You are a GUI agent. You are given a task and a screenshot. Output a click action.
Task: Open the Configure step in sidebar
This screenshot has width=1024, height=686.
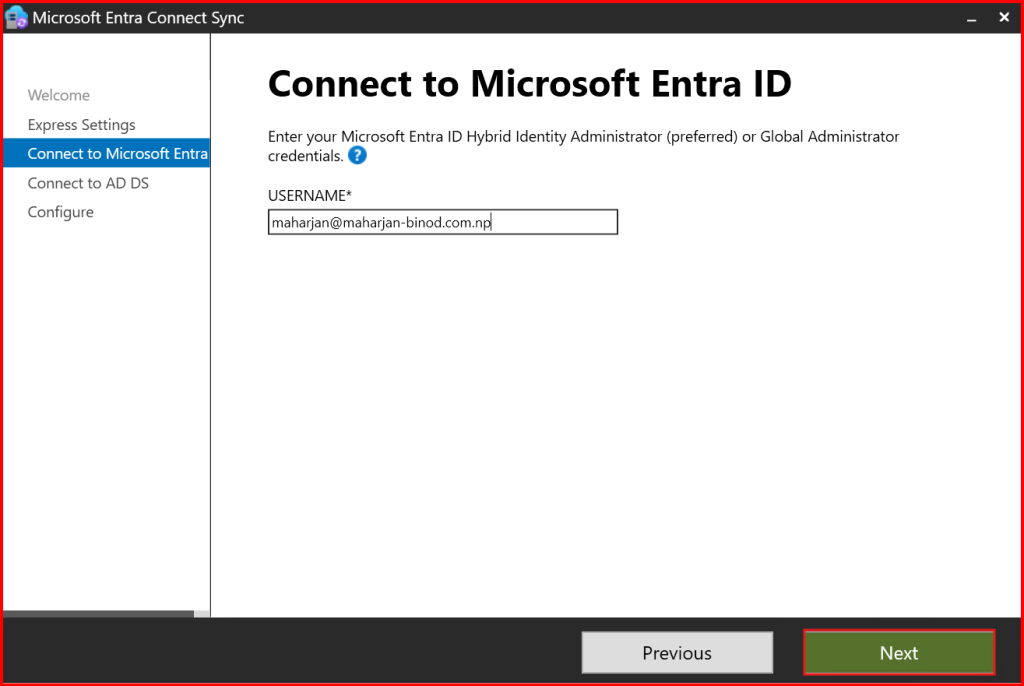point(60,212)
